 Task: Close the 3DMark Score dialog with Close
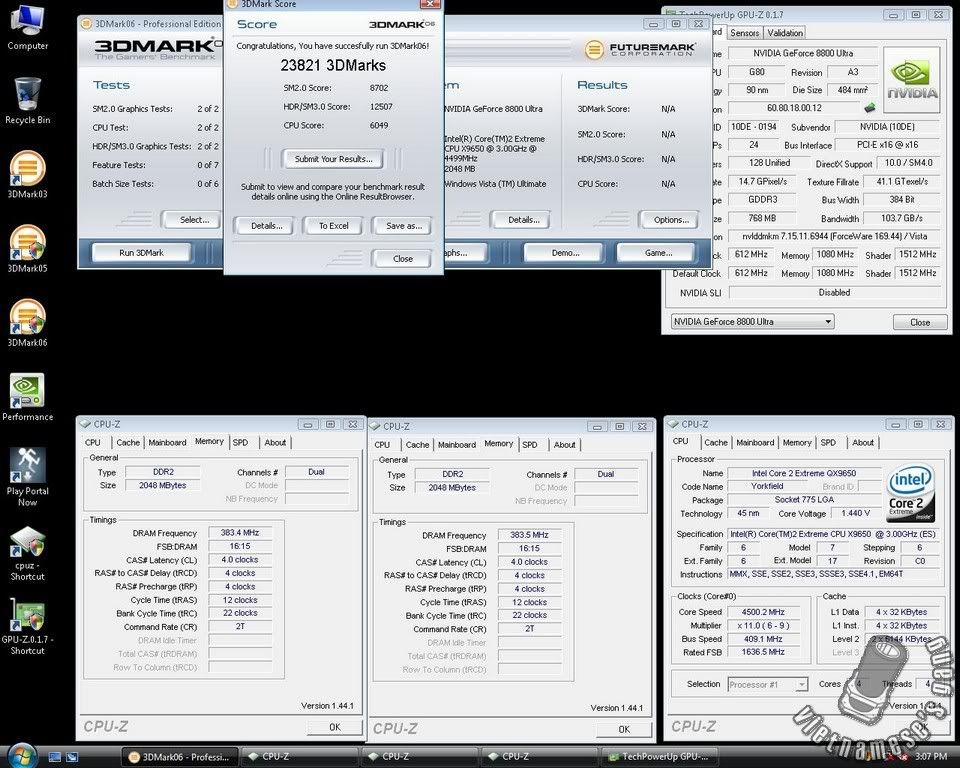pyautogui.click(x=402, y=259)
